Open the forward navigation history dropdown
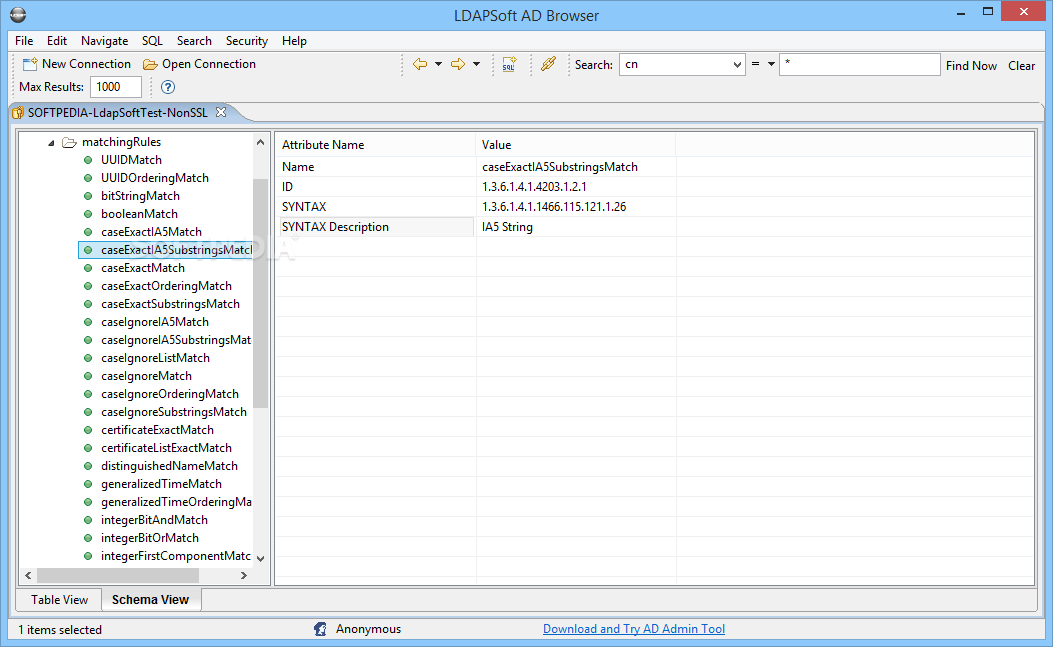1053x647 pixels. click(476, 64)
